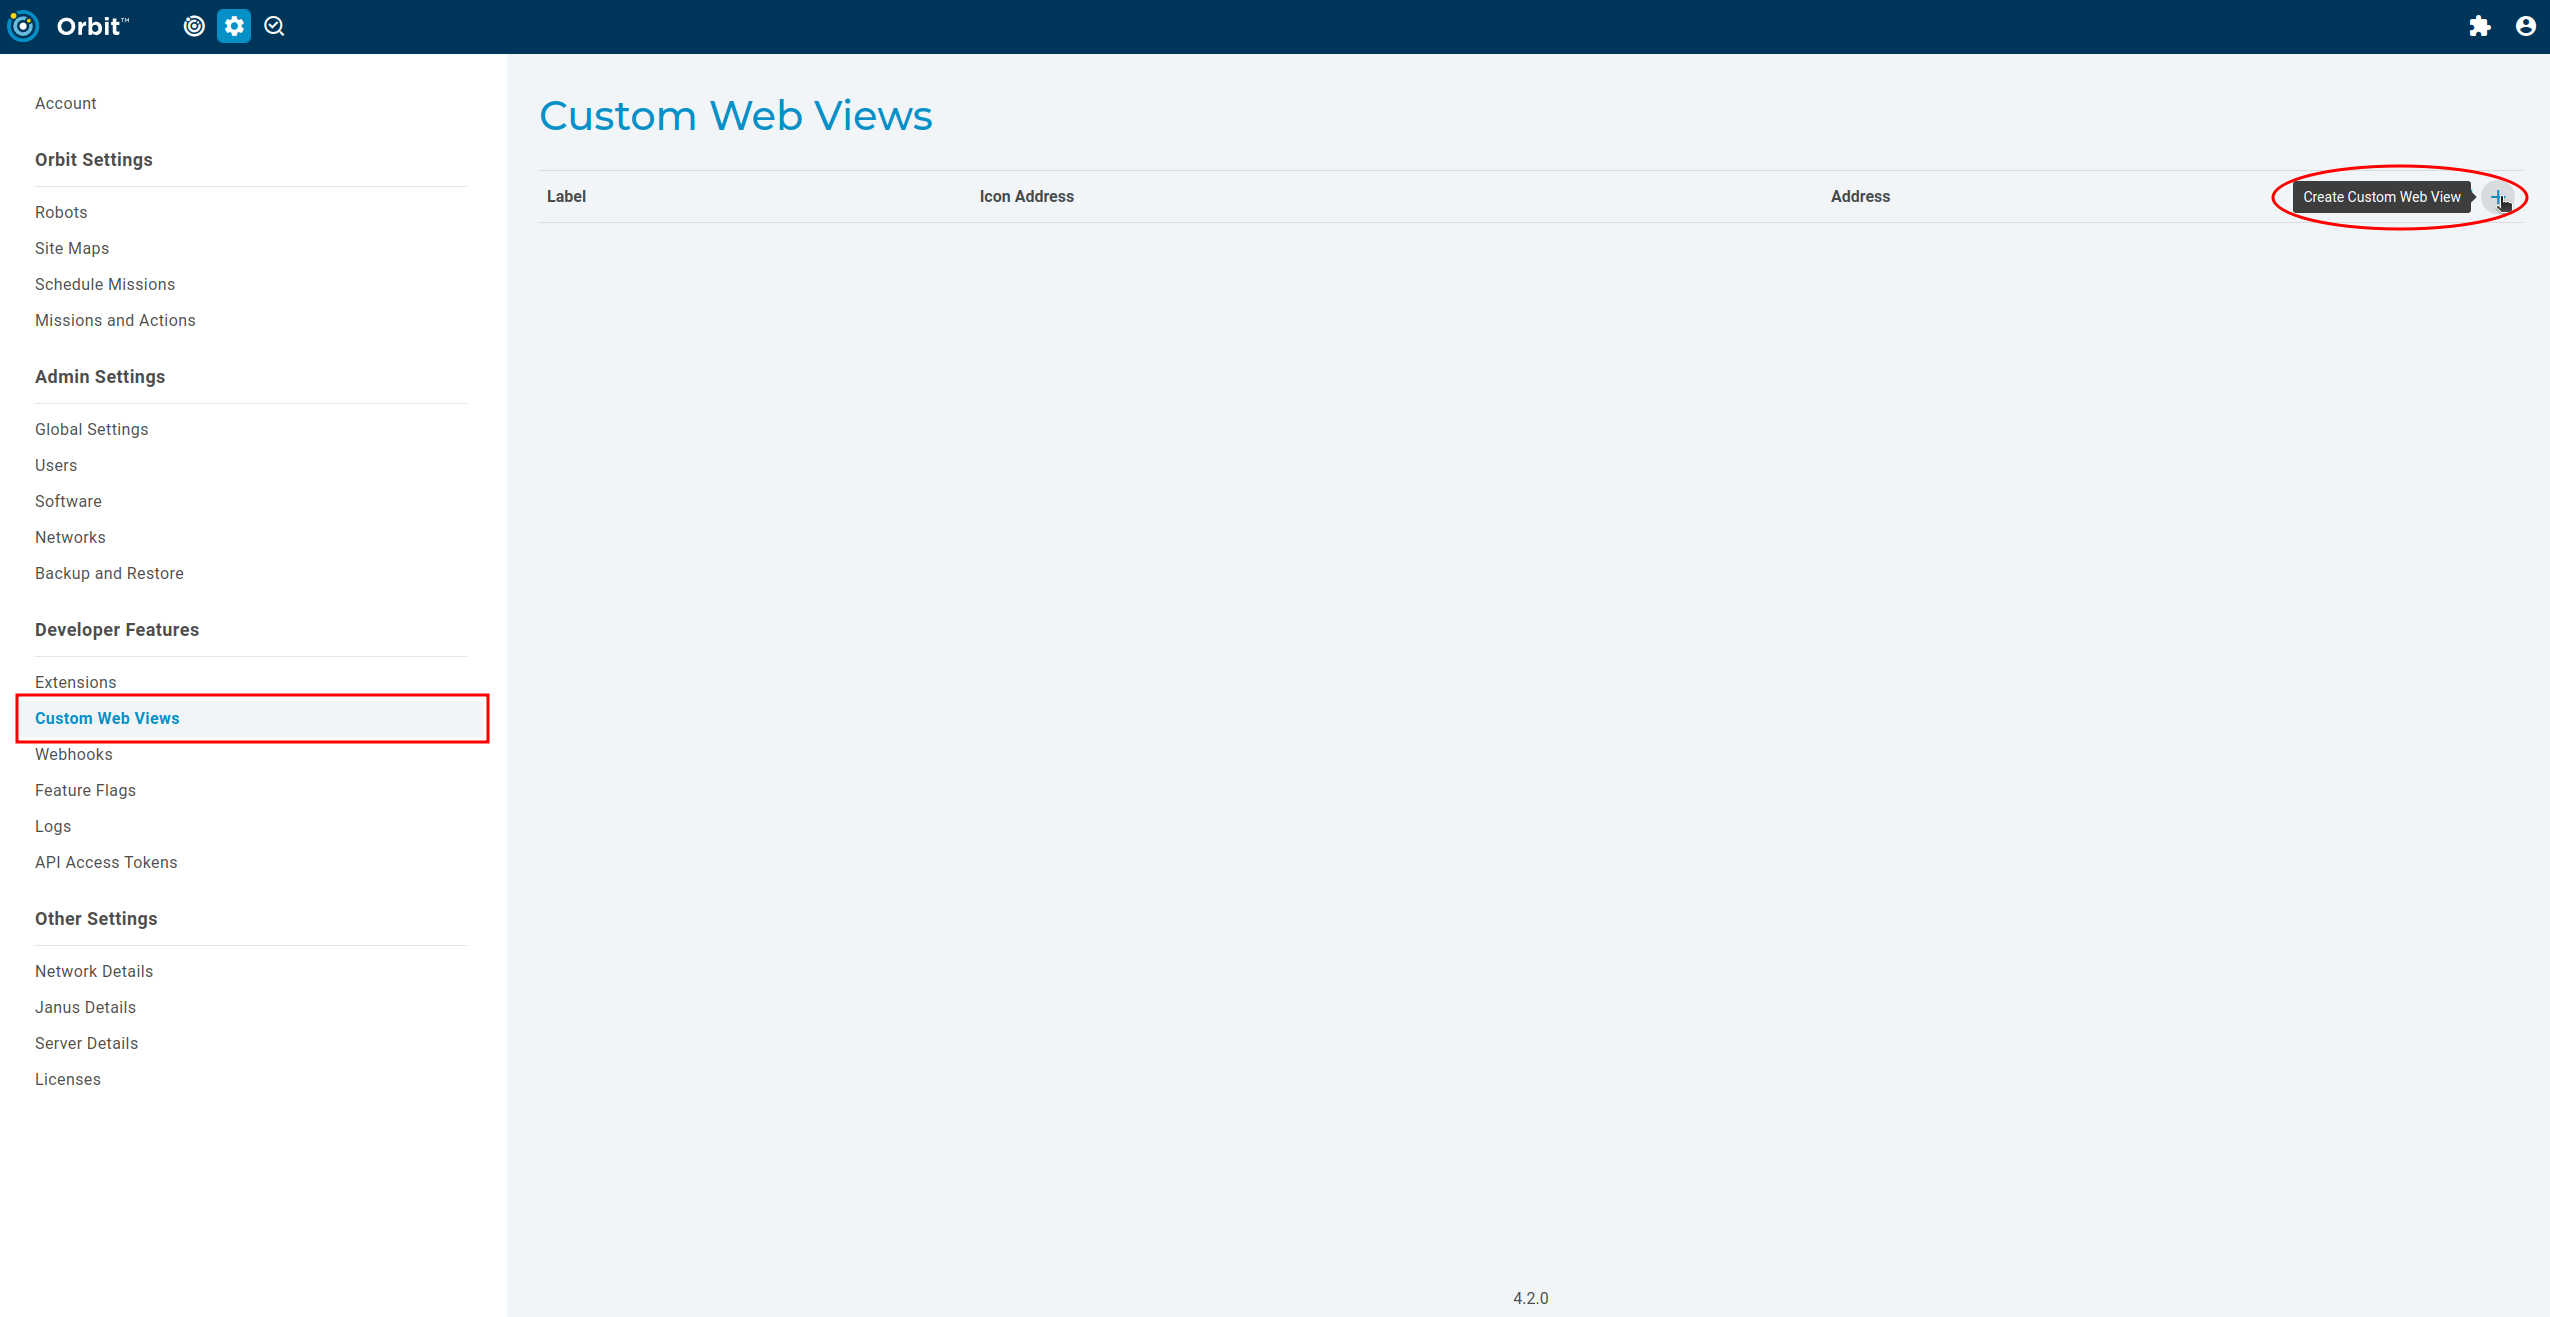Open Global Settings in Admin Settings
Viewport: 2550px width, 1317px height.
pyautogui.click(x=91, y=428)
